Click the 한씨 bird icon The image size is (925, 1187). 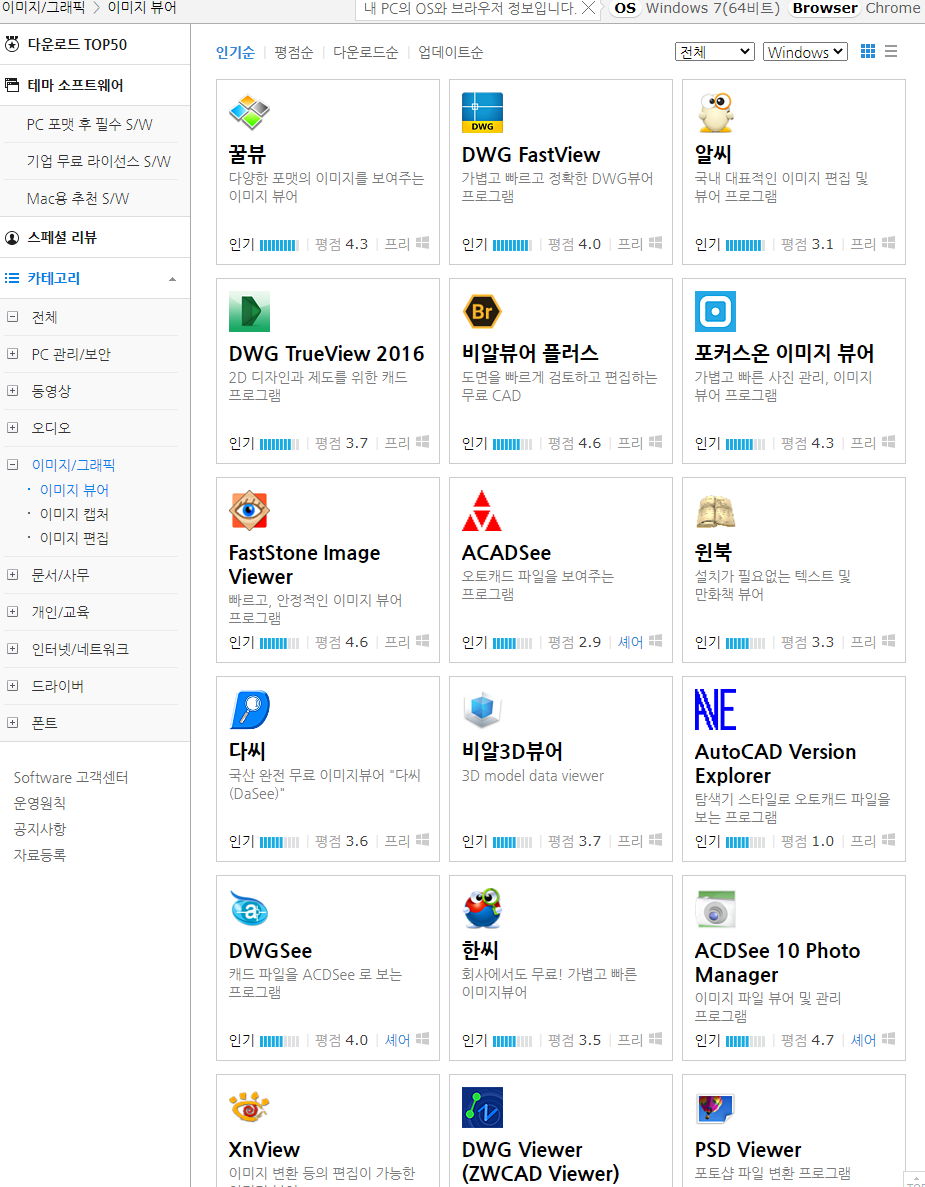click(x=482, y=908)
